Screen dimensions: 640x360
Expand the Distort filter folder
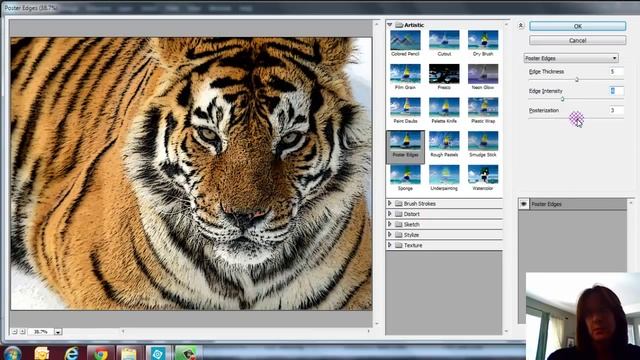390,214
